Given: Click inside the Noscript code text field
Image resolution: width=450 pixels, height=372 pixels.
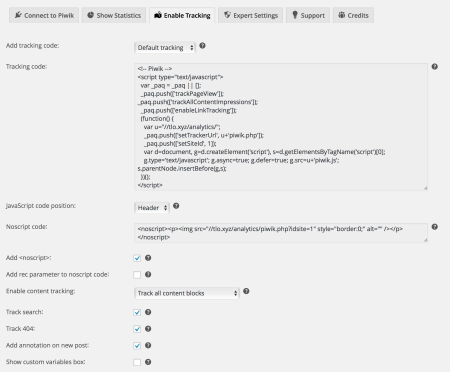Looking at the screenshot, I should (281, 233).
